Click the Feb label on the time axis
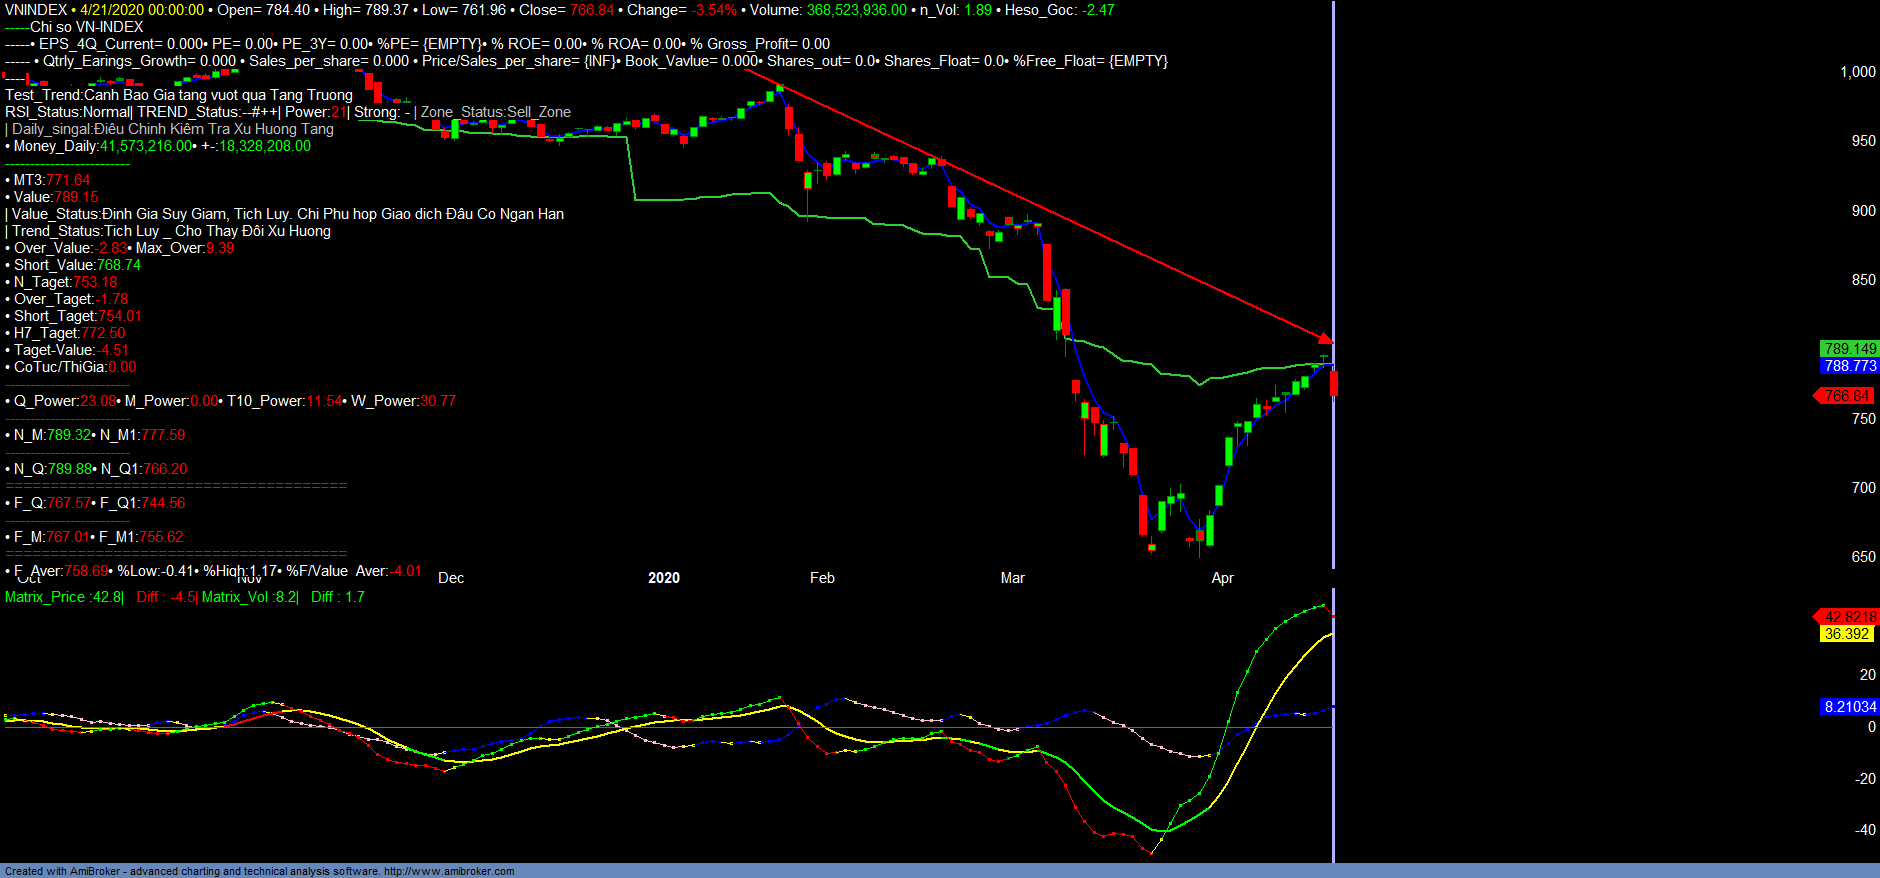 (x=822, y=578)
